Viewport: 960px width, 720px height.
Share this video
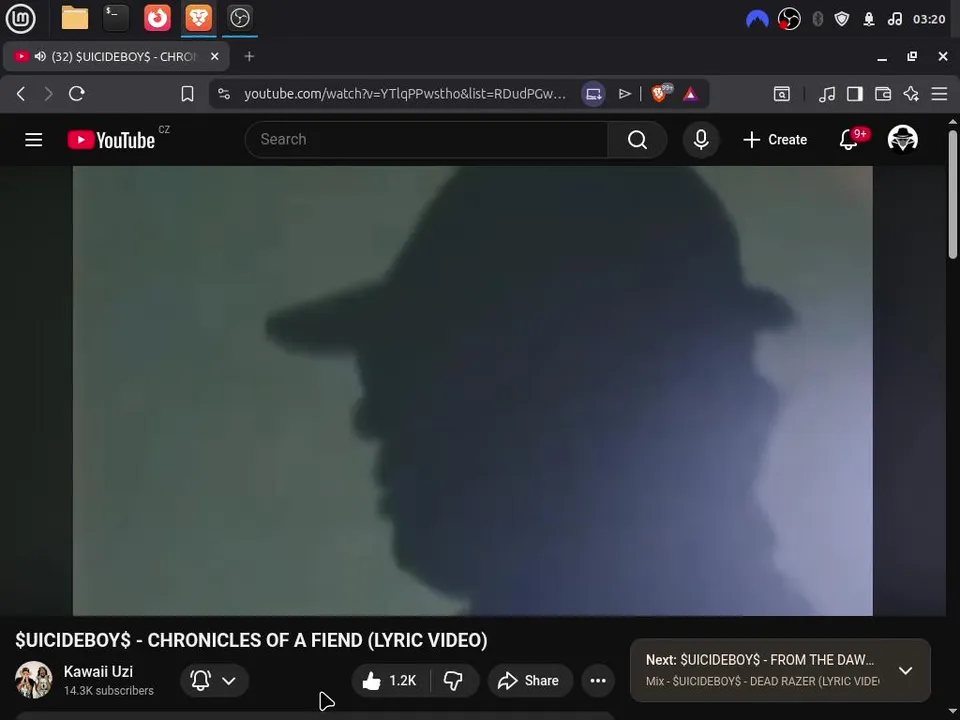[530, 680]
